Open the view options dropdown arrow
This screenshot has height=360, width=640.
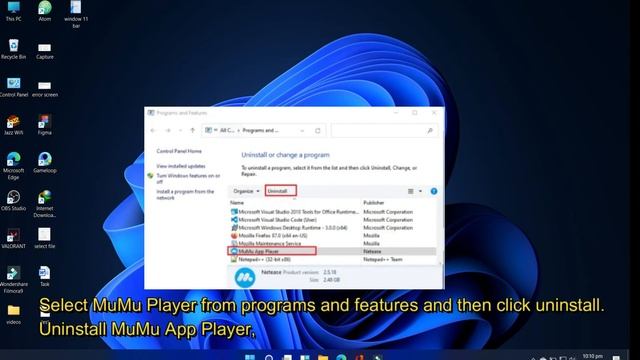point(420,191)
